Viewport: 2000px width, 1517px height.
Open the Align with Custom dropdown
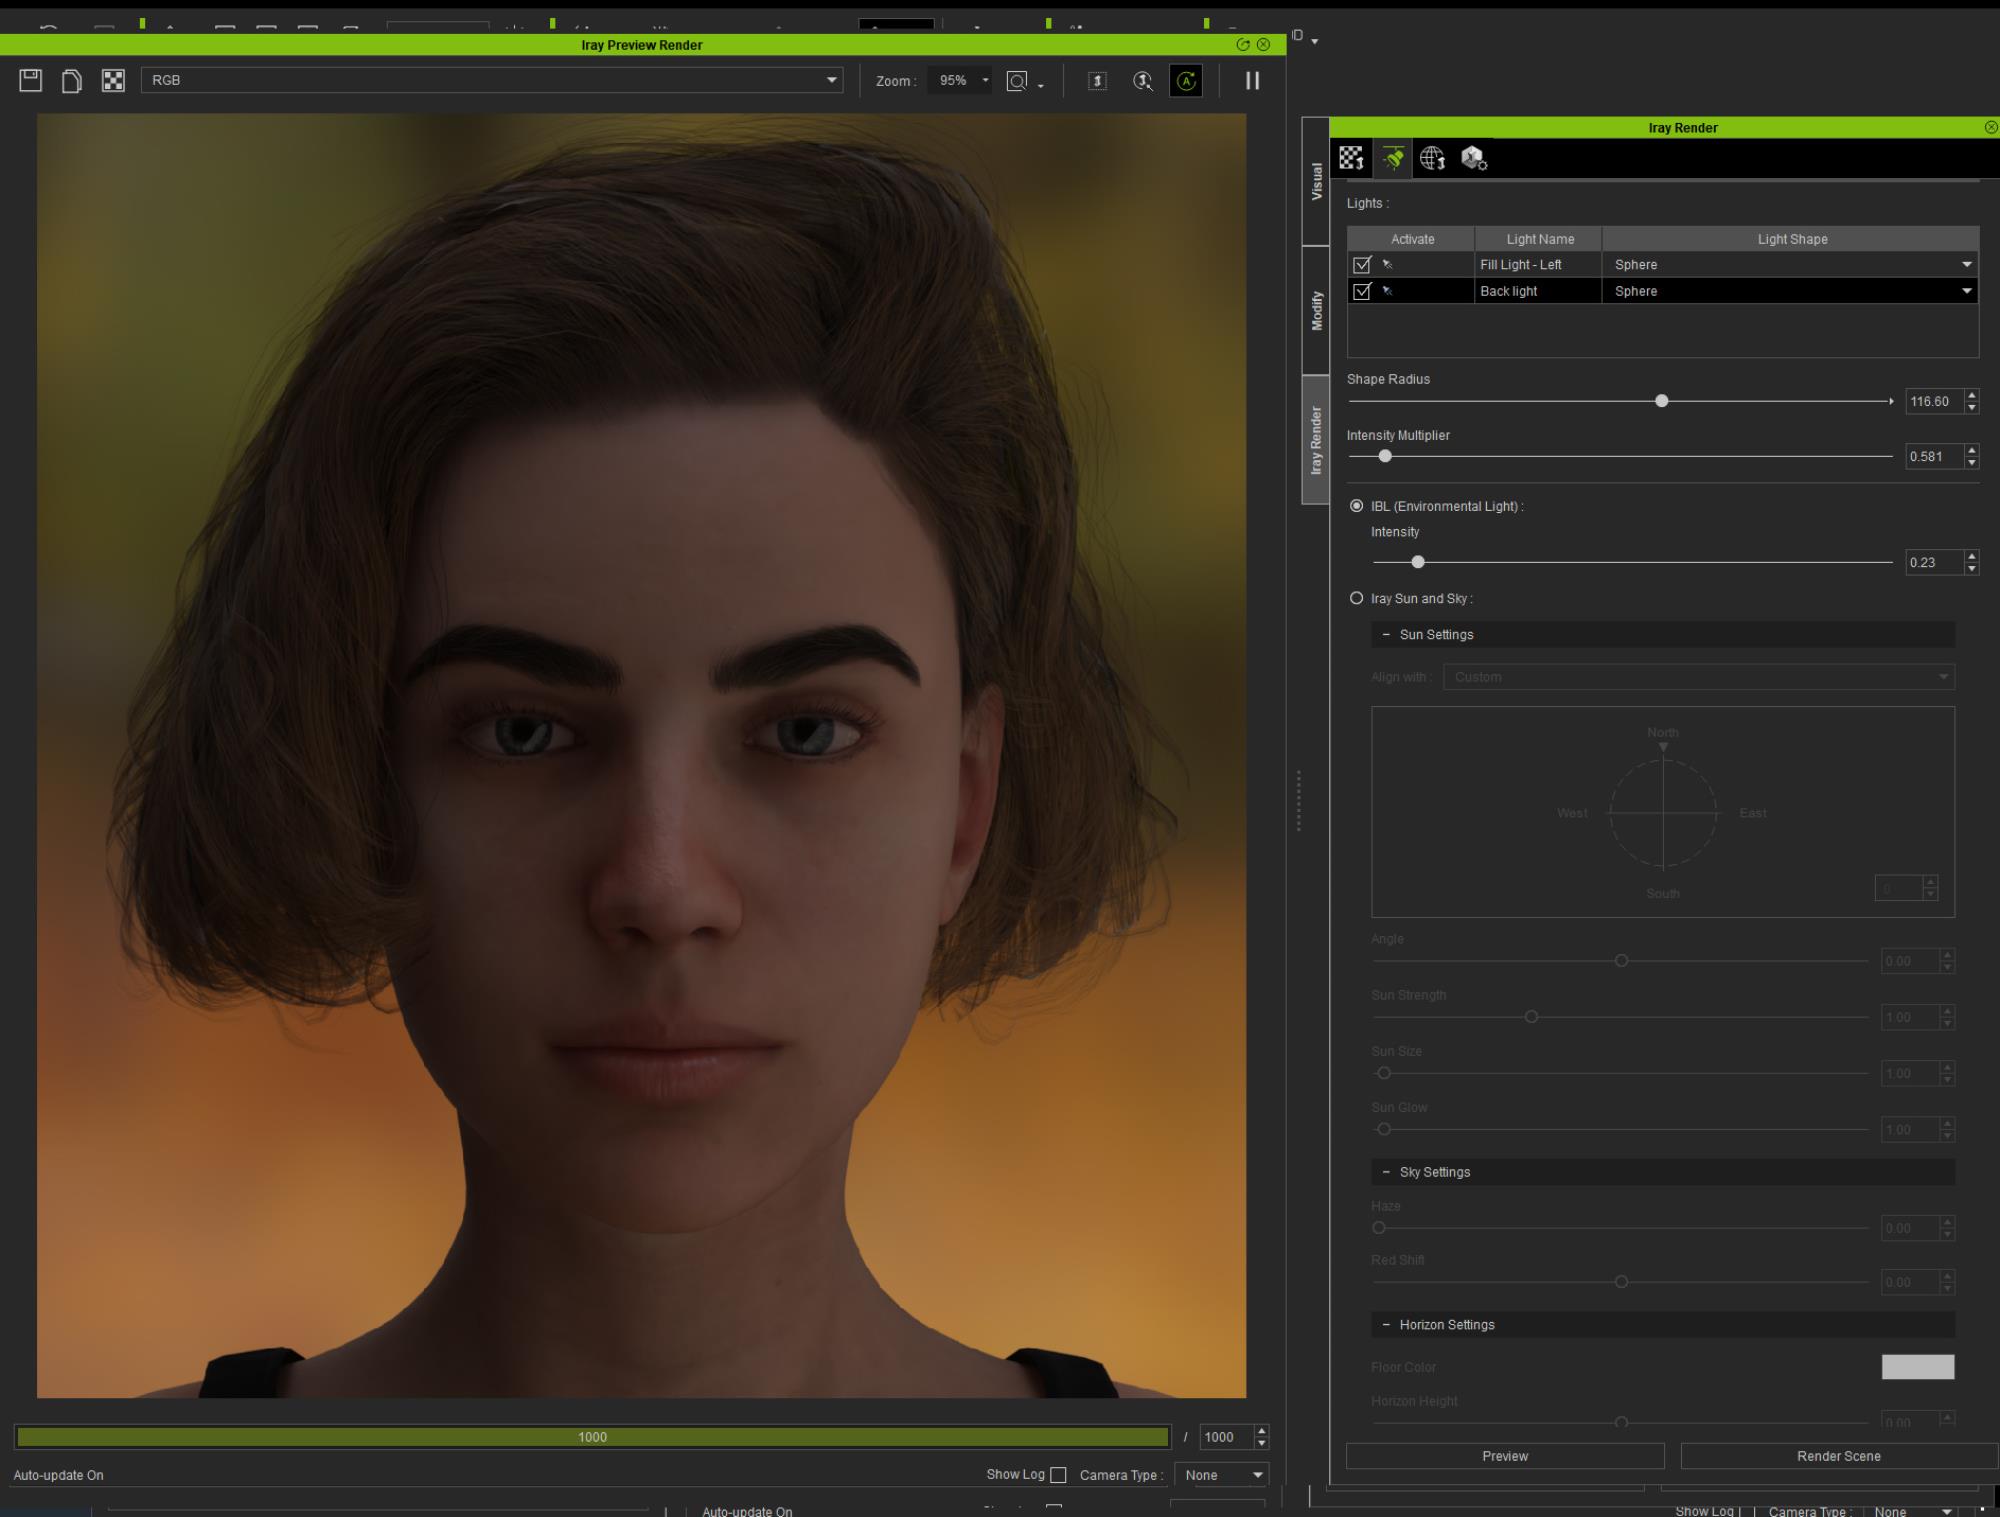click(x=1698, y=677)
